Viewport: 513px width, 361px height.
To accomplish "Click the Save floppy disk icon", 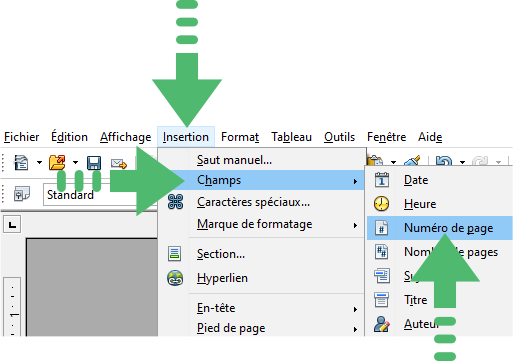I will point(94,163).
